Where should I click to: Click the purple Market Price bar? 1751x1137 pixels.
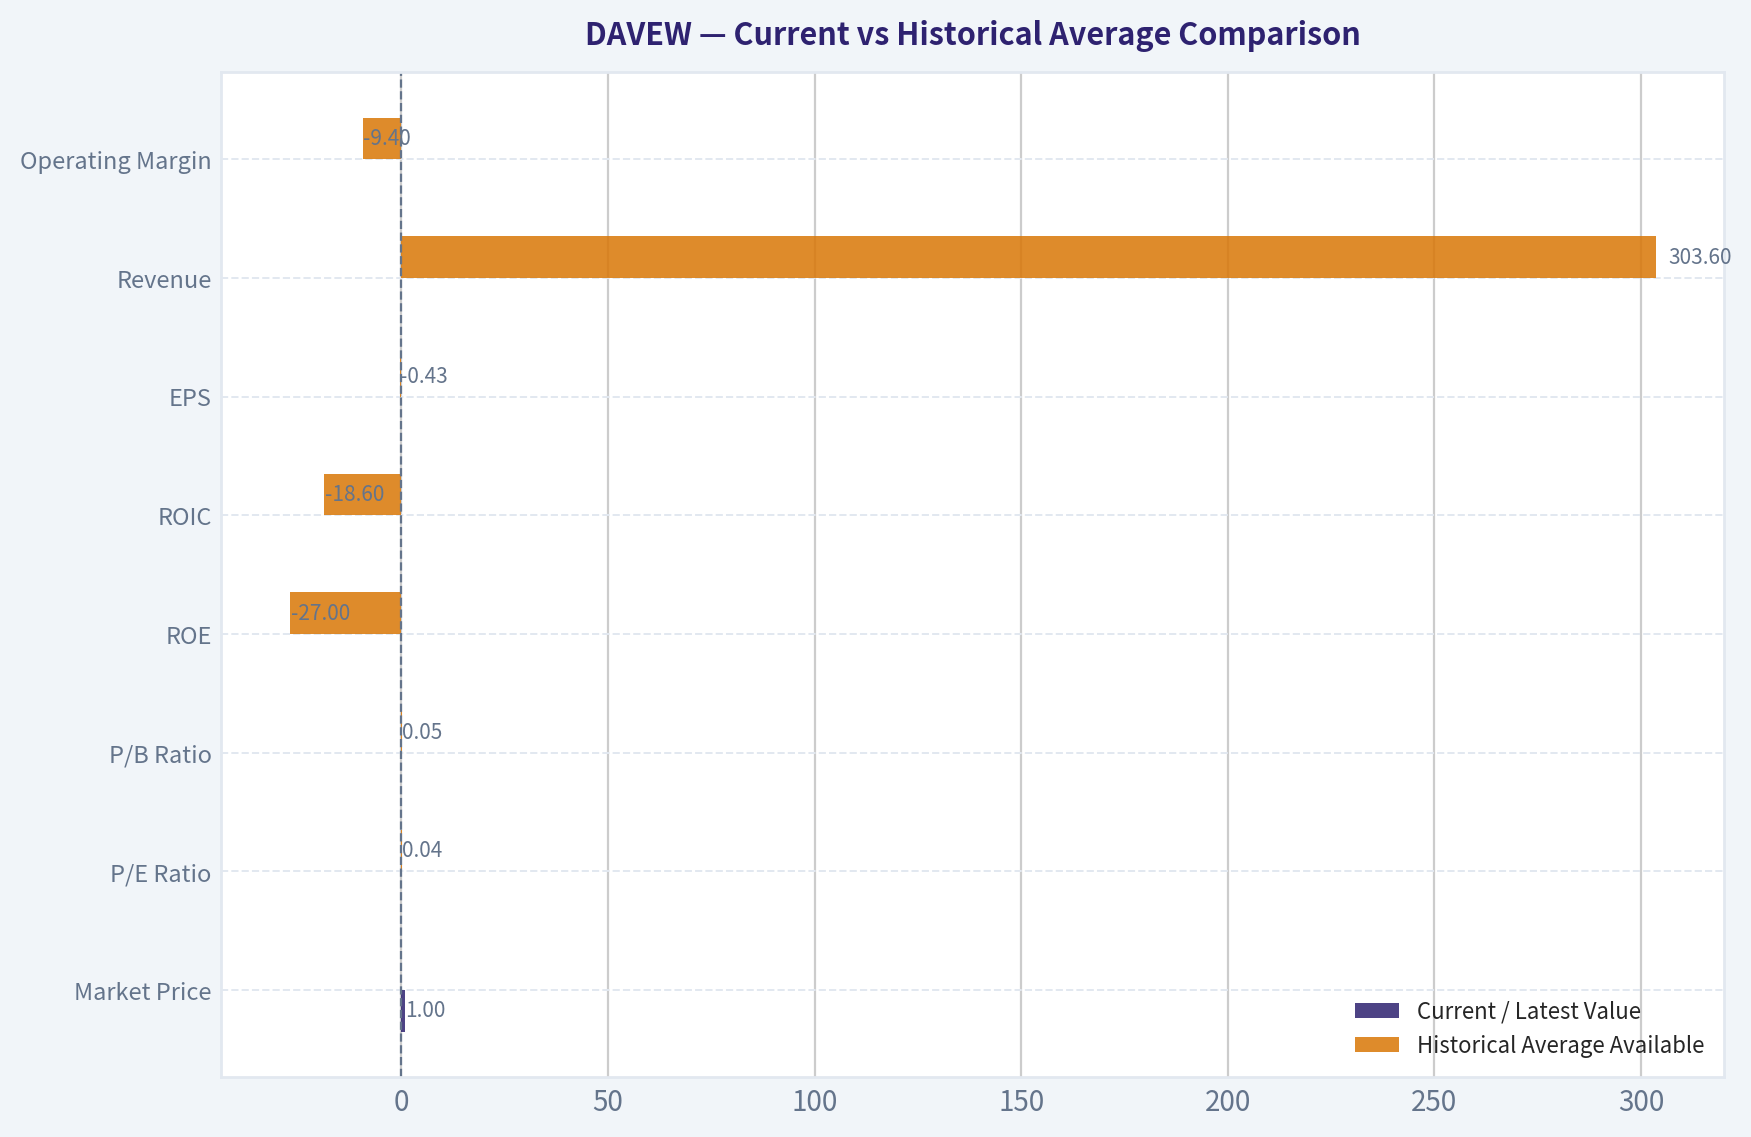coord(403,1010)
